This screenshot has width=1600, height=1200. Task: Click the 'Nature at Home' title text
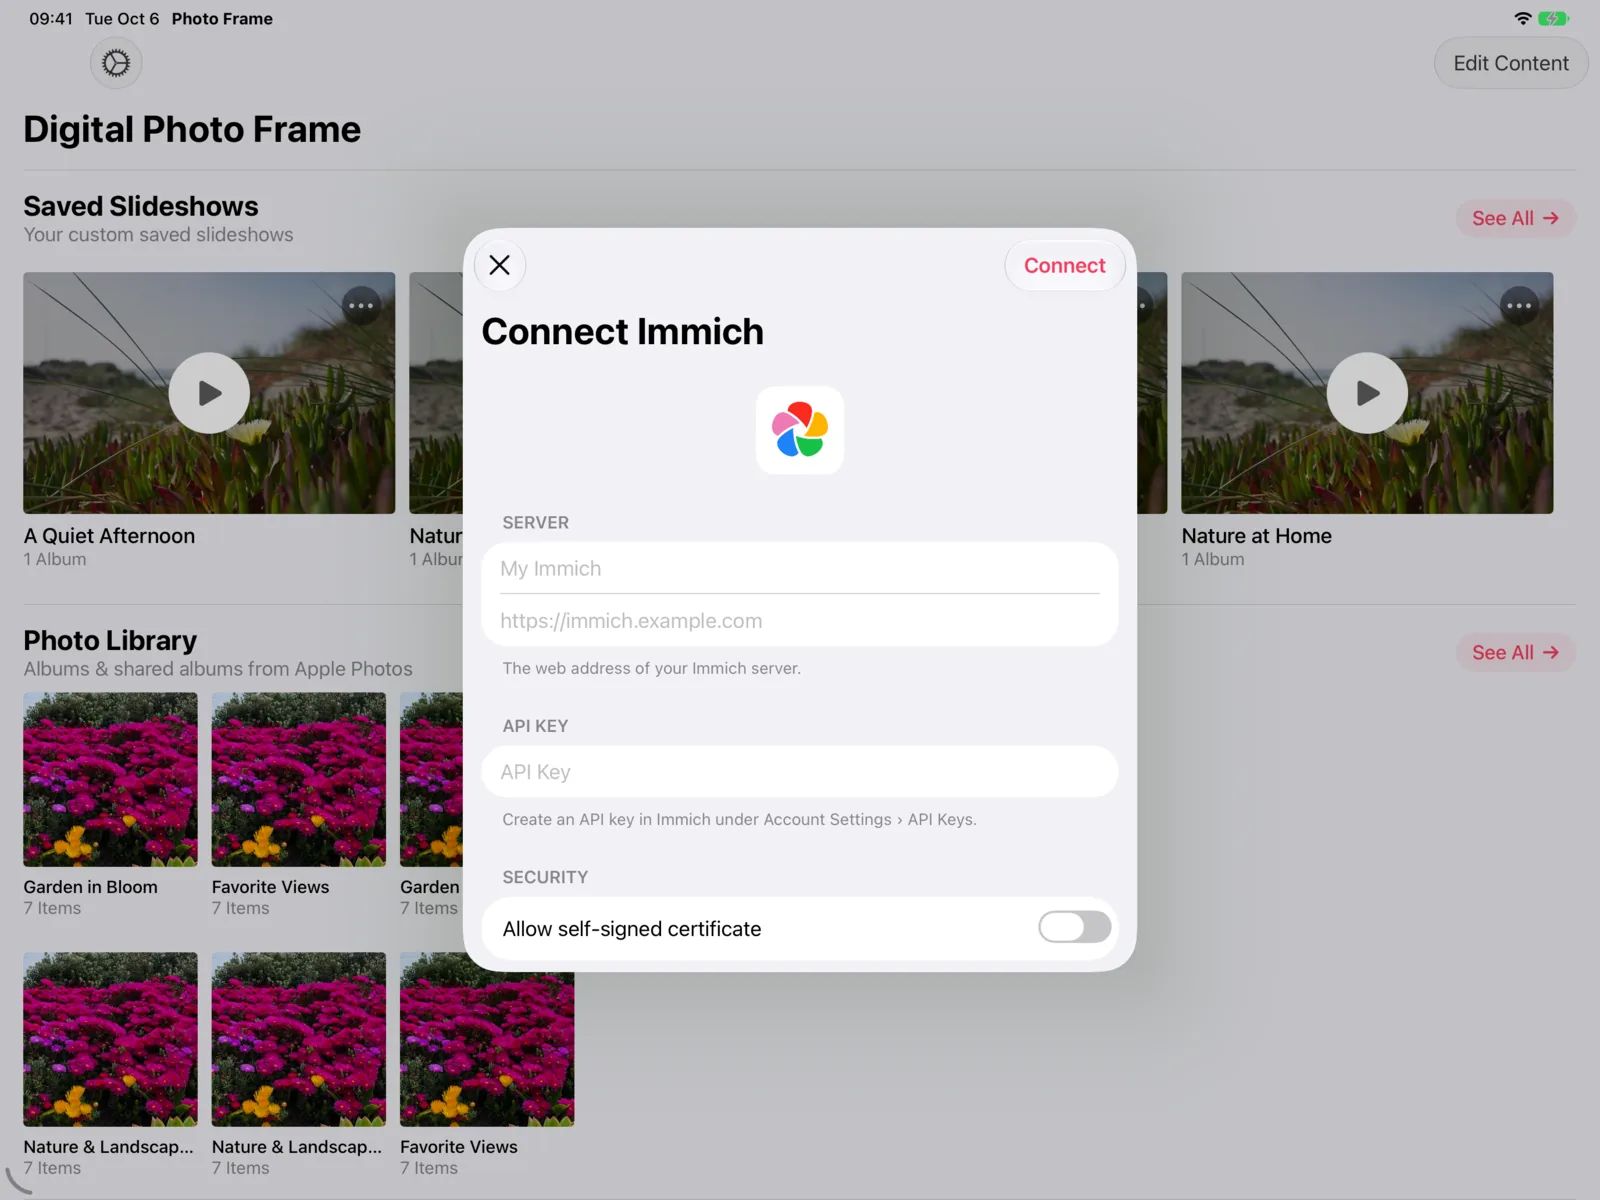[x=1257, y=536]
